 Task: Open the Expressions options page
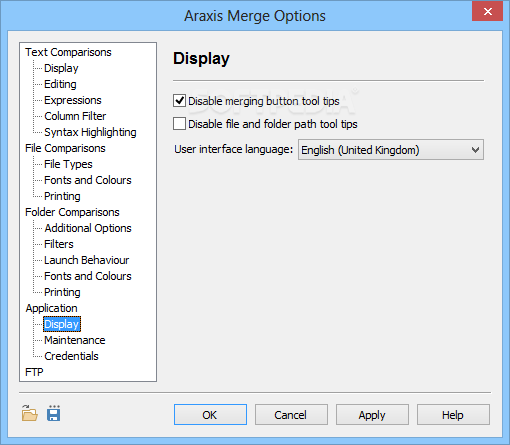tap(73, 100)
